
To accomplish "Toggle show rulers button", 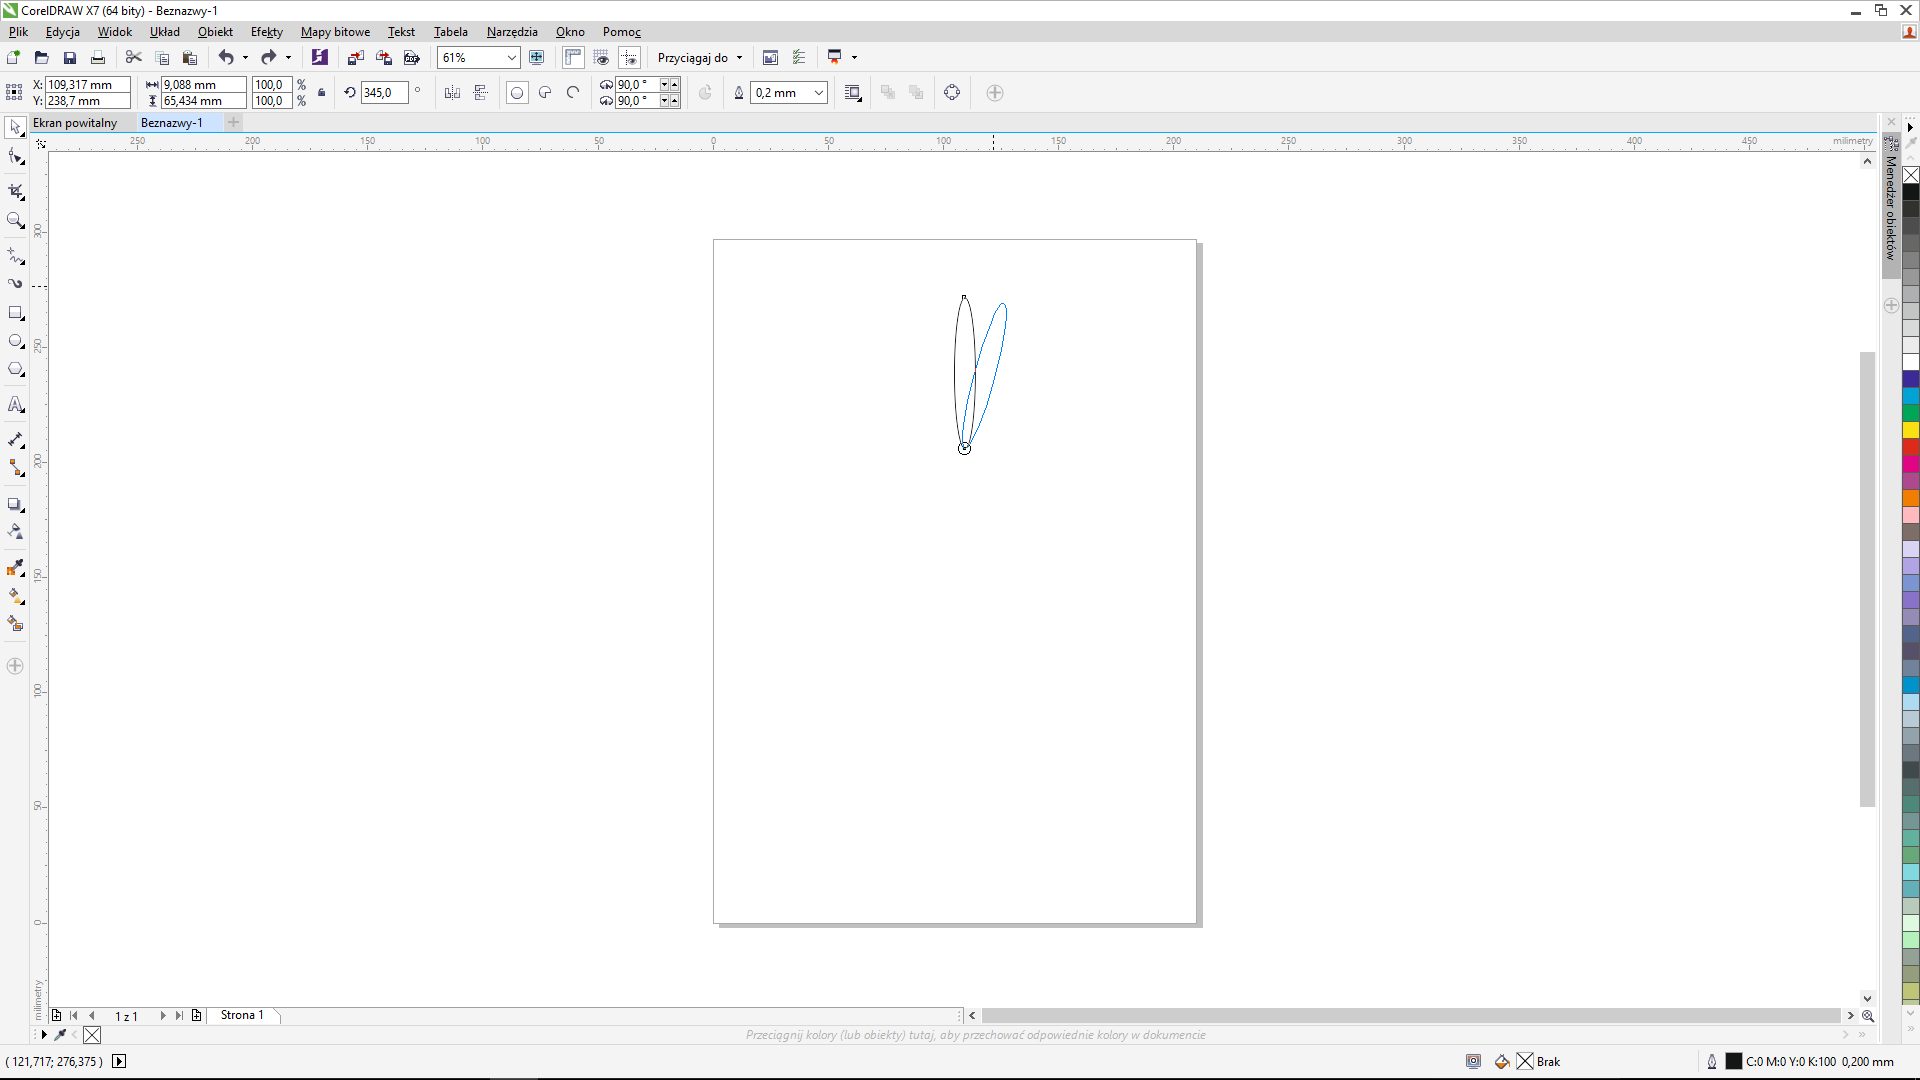I will (573, 58).
